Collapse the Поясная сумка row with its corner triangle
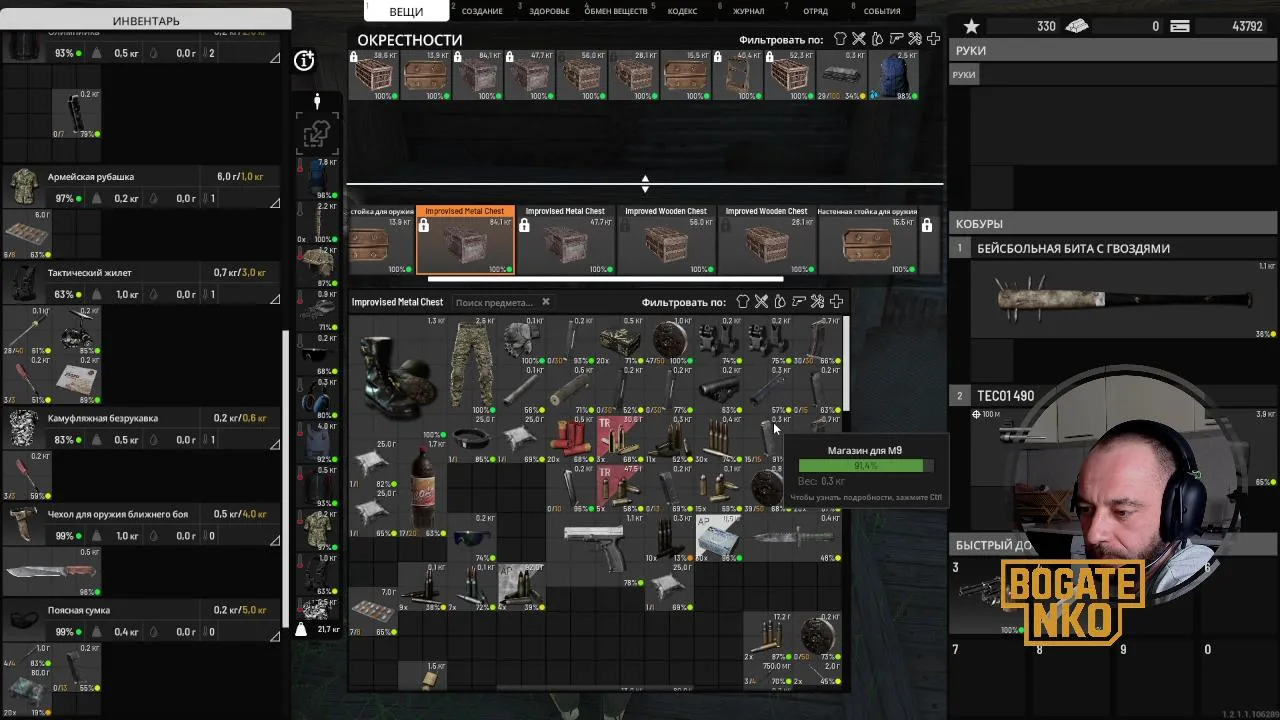 click(275, 635)
